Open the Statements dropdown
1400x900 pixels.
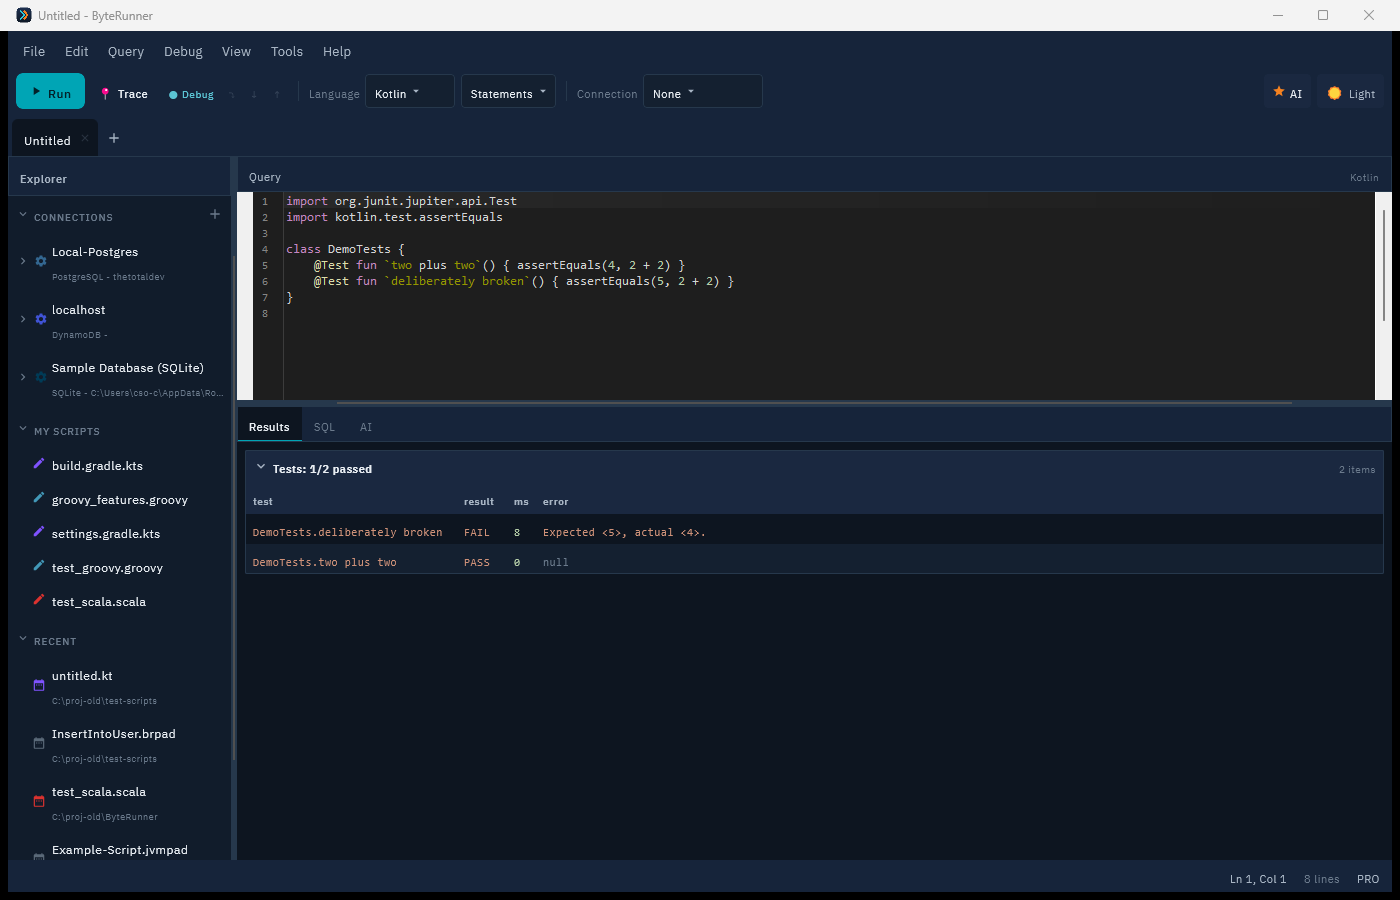(508, 92)
